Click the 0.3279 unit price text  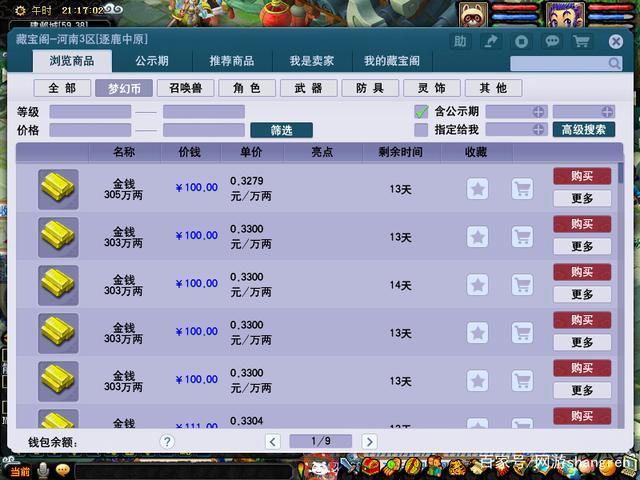(247, 181)
